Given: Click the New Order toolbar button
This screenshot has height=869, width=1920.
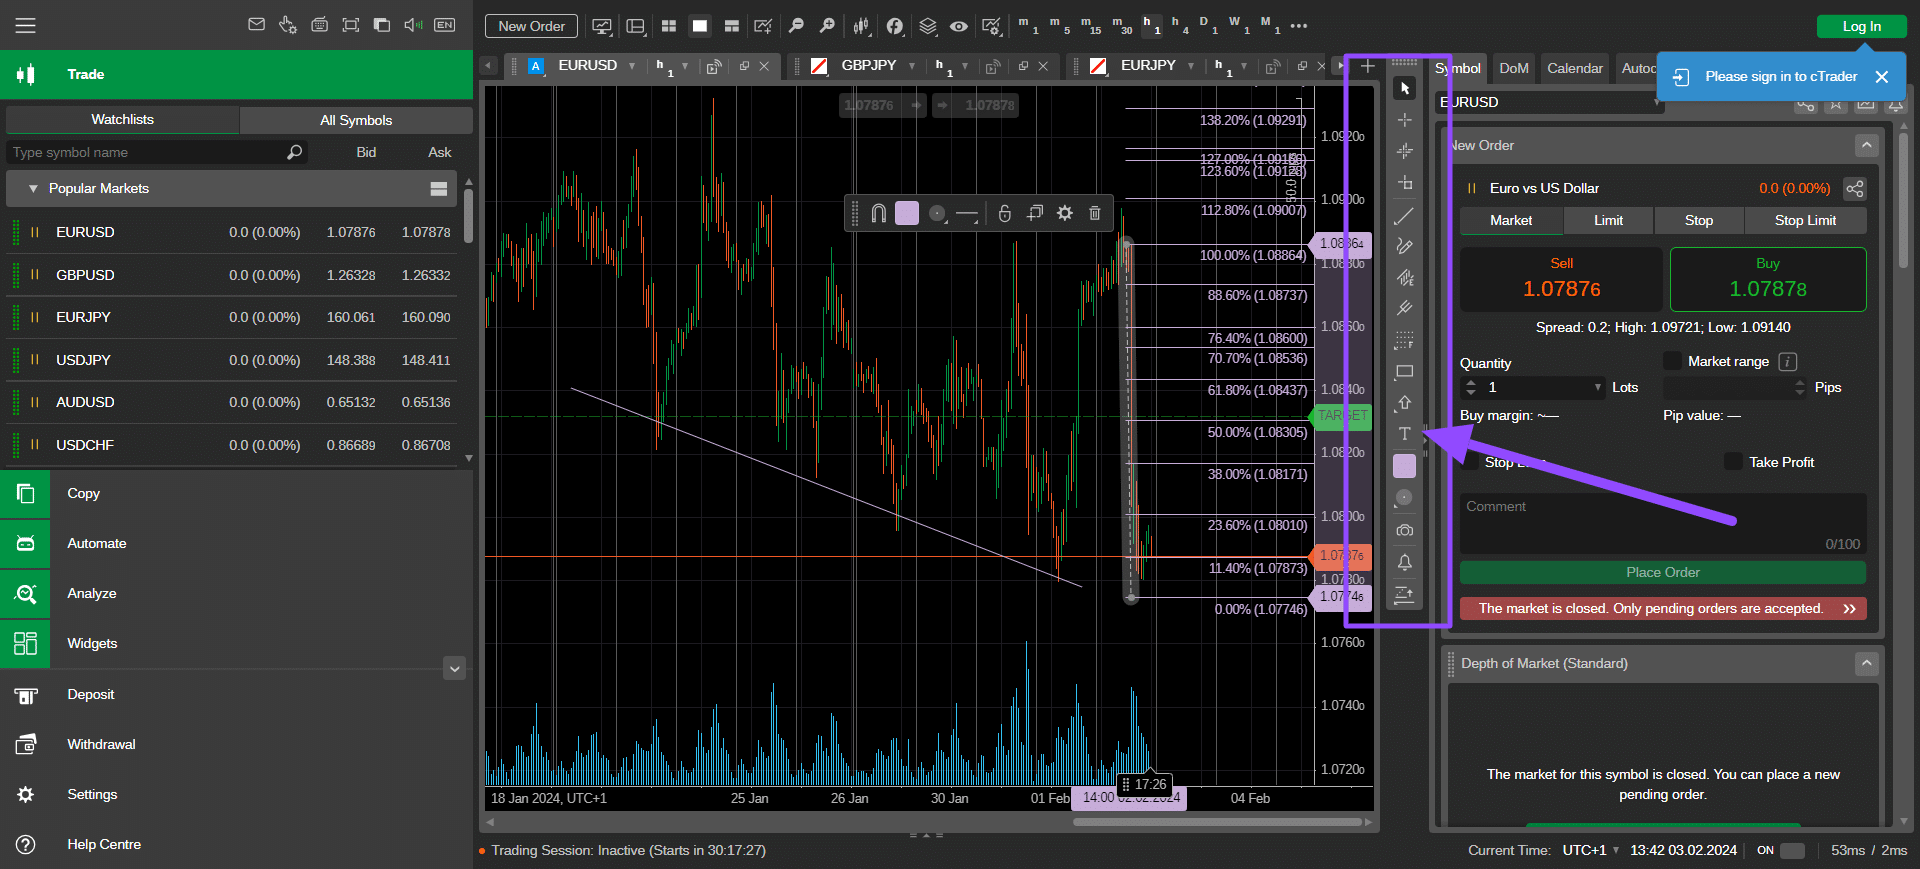Looking at the screenshot, I should click(x=532, y=26).
